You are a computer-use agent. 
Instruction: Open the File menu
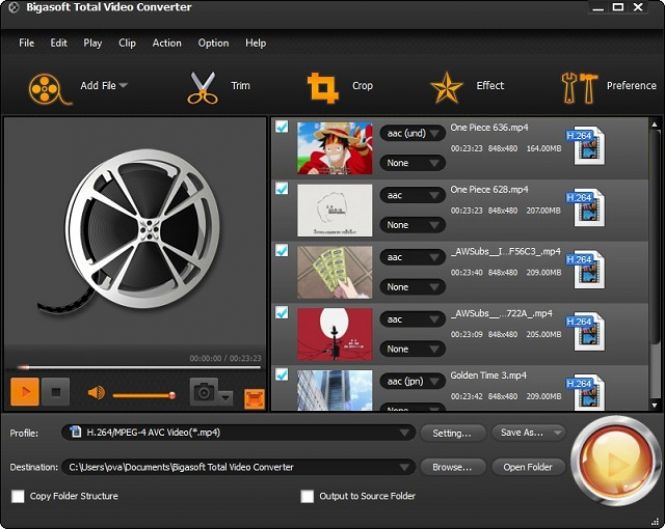[26, 43]
